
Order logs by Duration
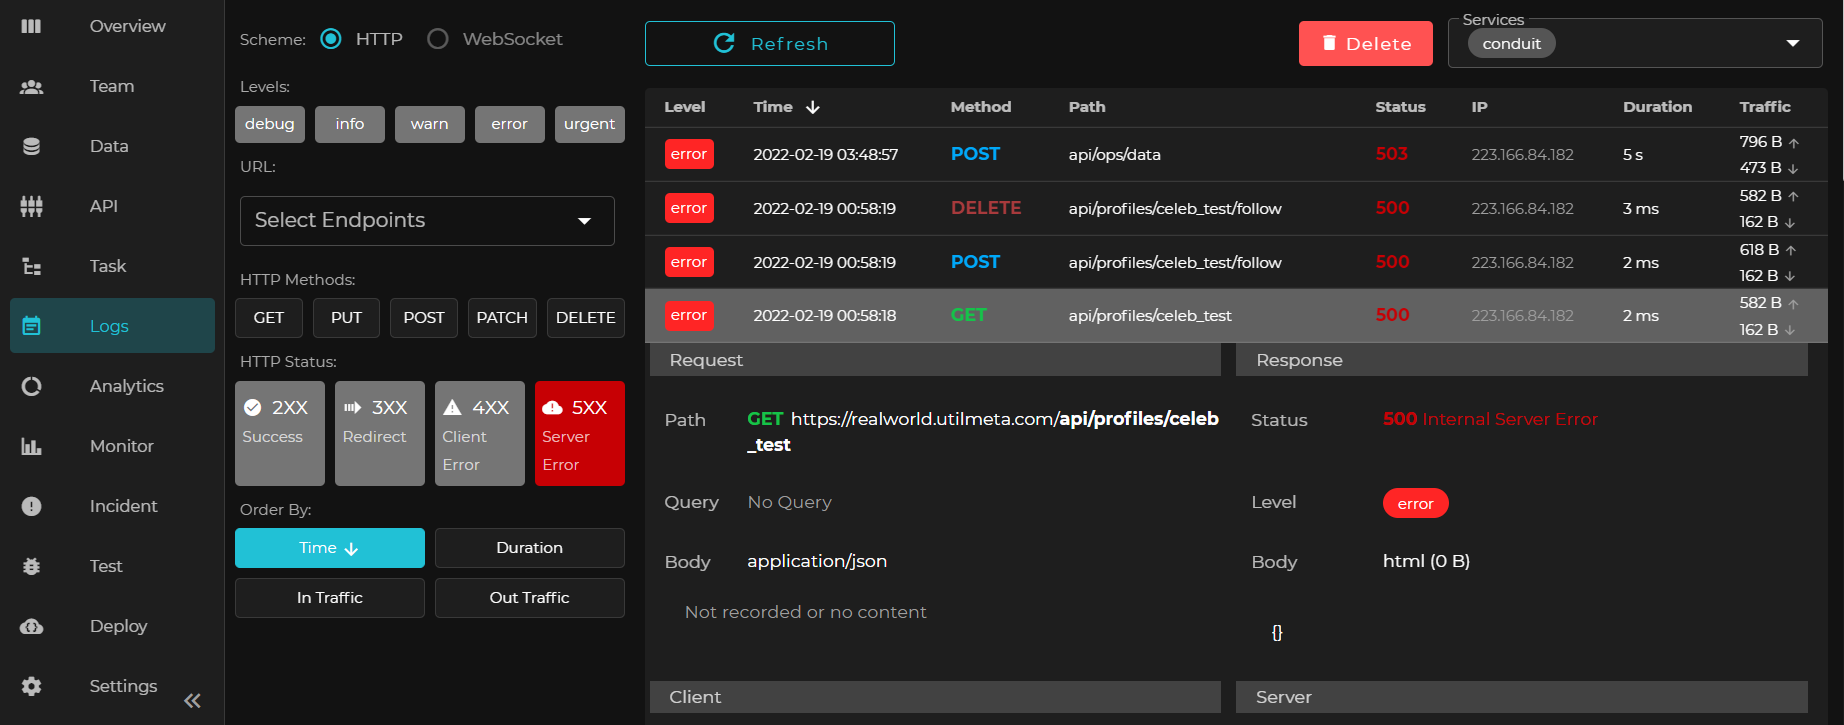click(x=530, y=548)
